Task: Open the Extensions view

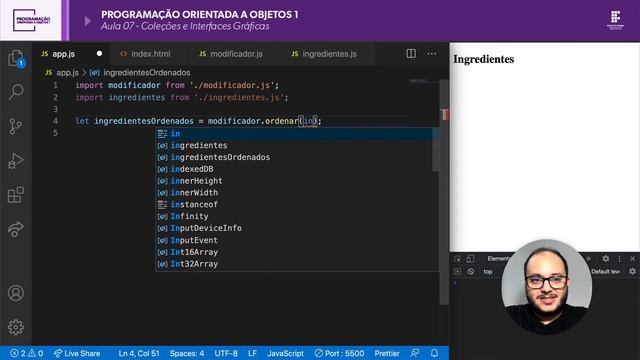Action: click(x=16, y=195)
